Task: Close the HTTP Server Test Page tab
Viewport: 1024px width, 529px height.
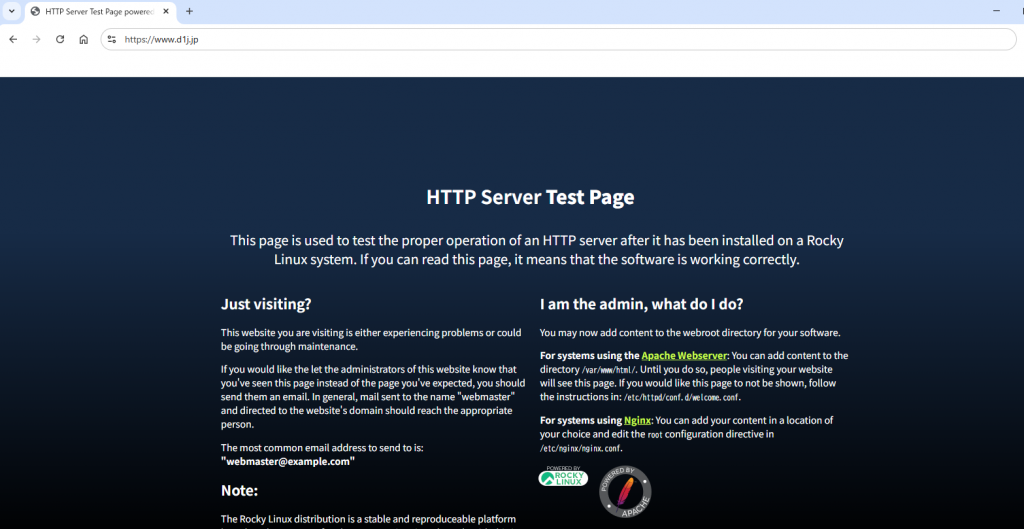Action: [x=167, y=11]
